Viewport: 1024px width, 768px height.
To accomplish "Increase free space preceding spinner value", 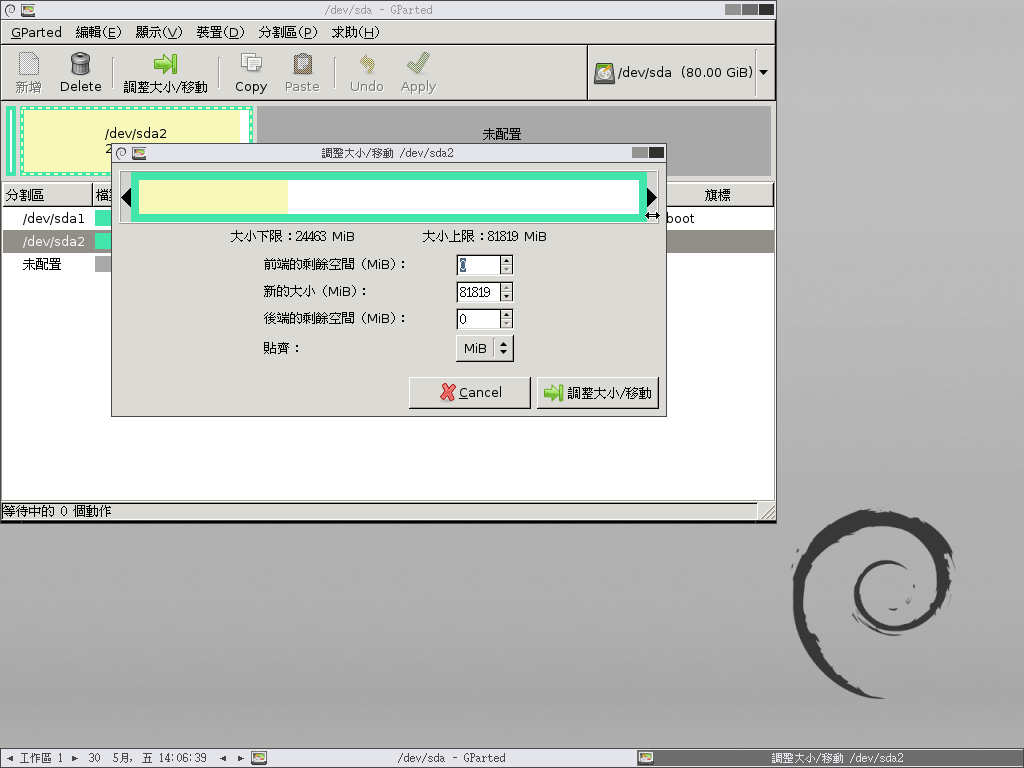I will tap(506, 260).
